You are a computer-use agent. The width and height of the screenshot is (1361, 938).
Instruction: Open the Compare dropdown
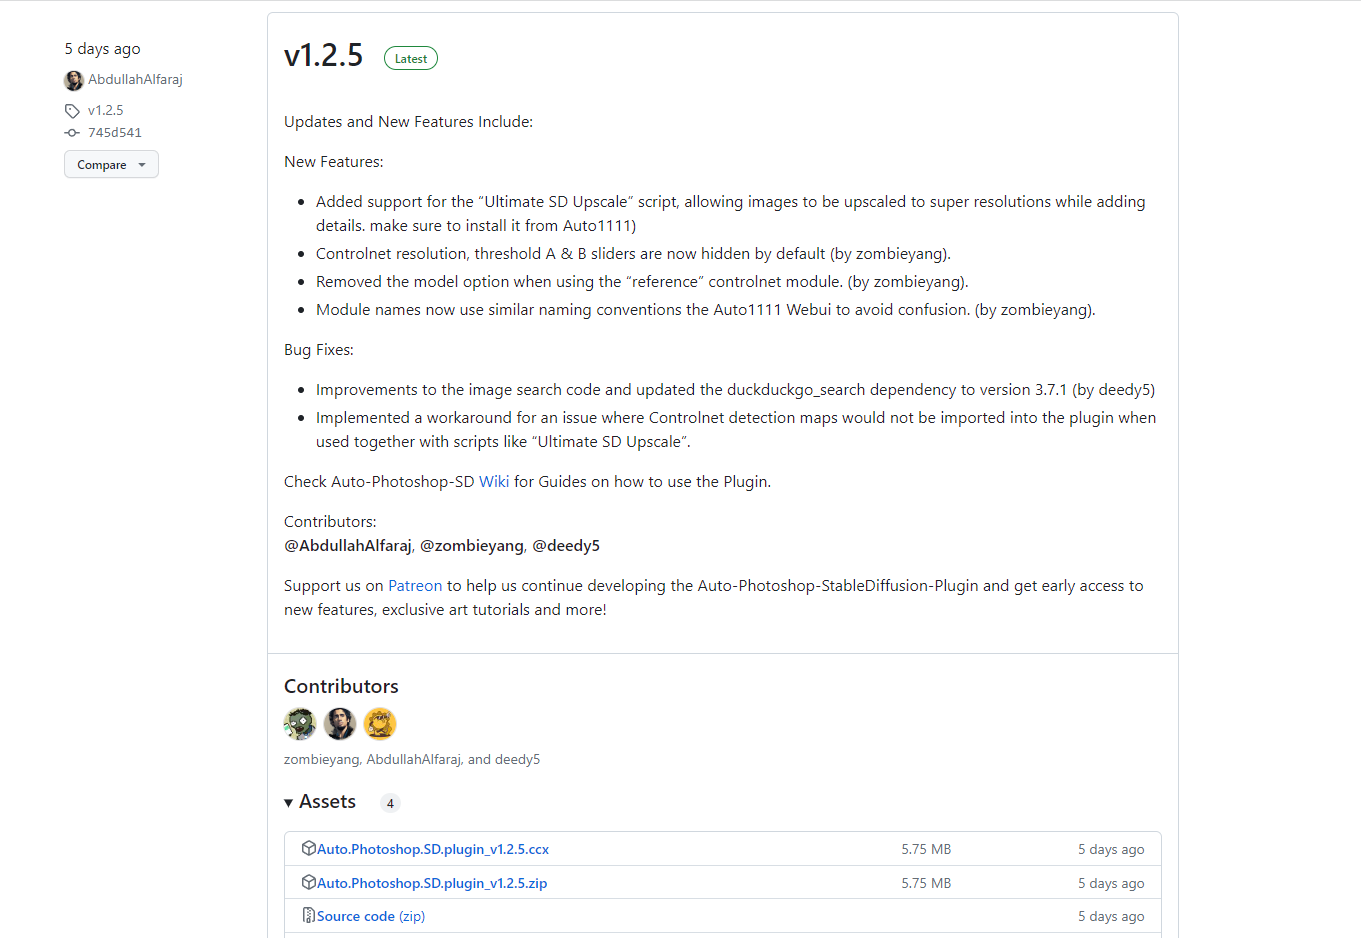point(111,165)
